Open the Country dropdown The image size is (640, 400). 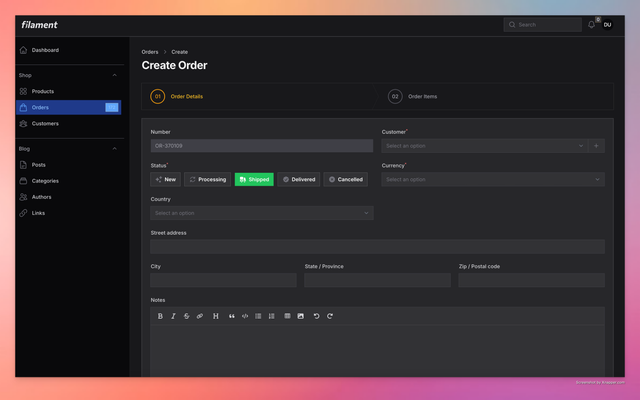point(262,213)
